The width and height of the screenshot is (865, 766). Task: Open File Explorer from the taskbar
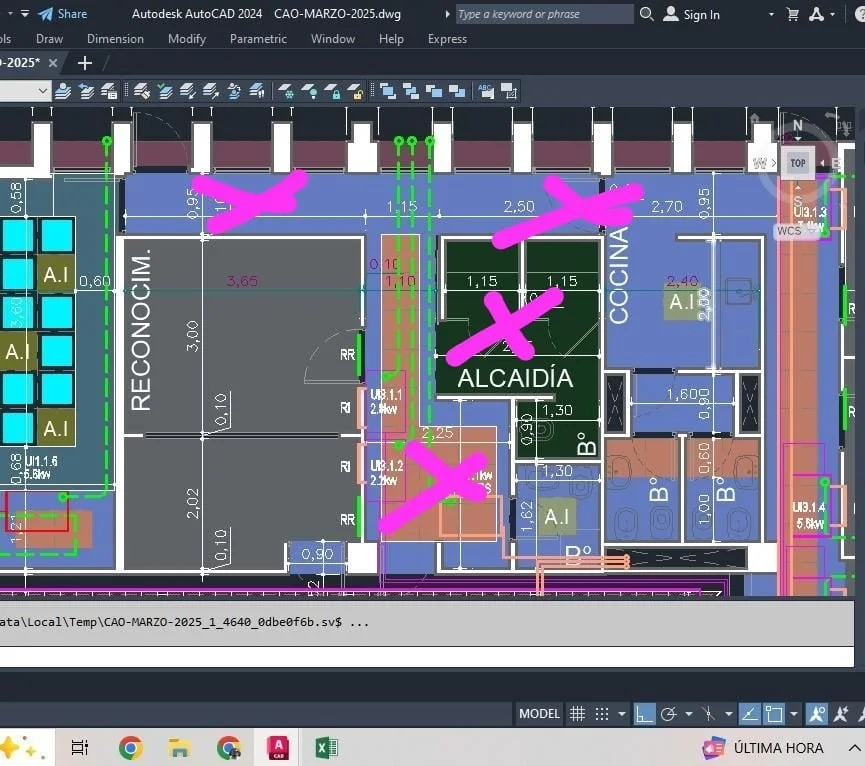[x=179, y=748]
